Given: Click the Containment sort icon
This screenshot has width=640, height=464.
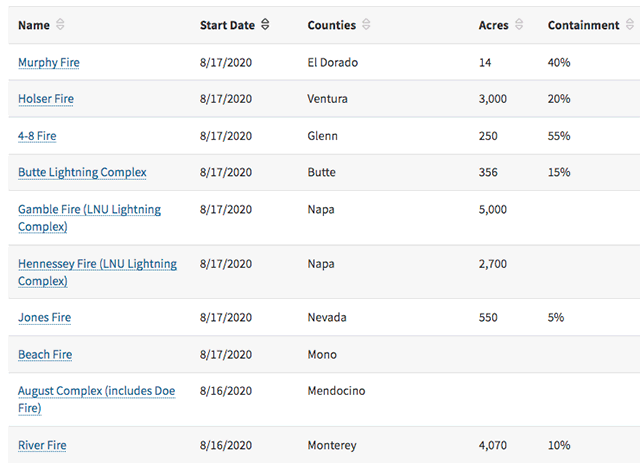Looking at the screenshot, I should click(631, 25).
